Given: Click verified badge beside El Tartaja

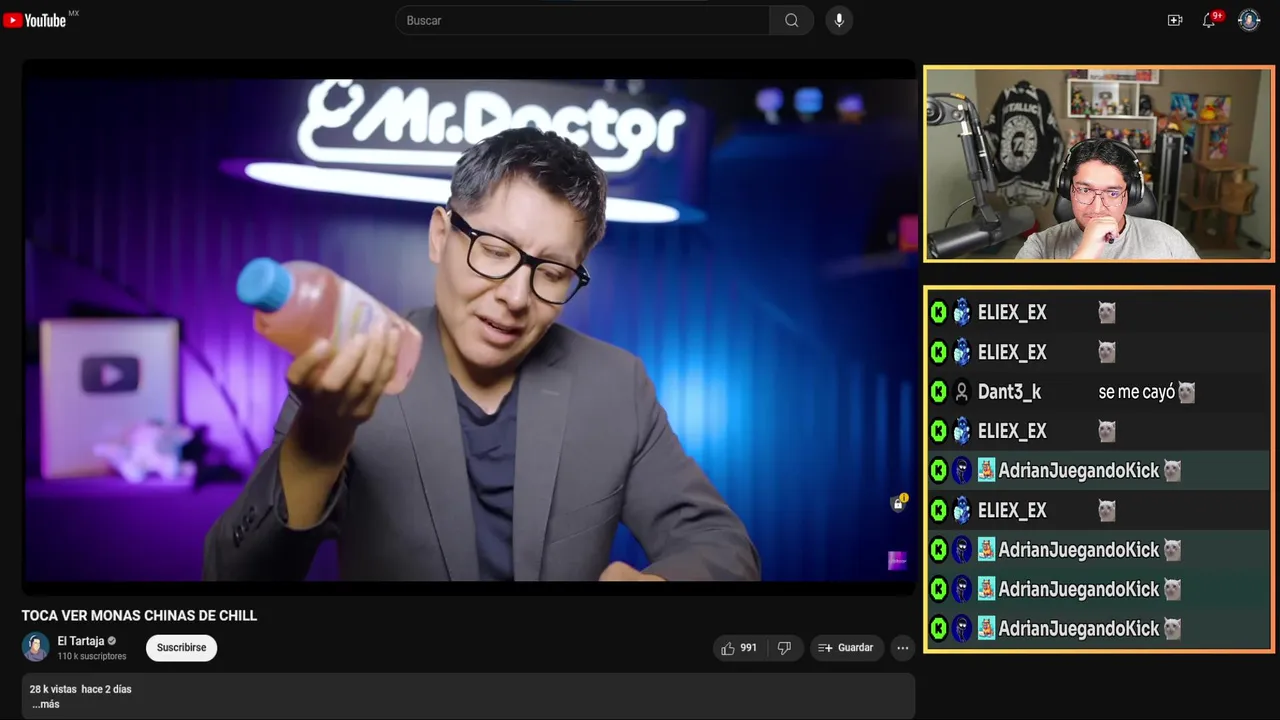Looking at the screenshot, I should (x=112, y=641).
